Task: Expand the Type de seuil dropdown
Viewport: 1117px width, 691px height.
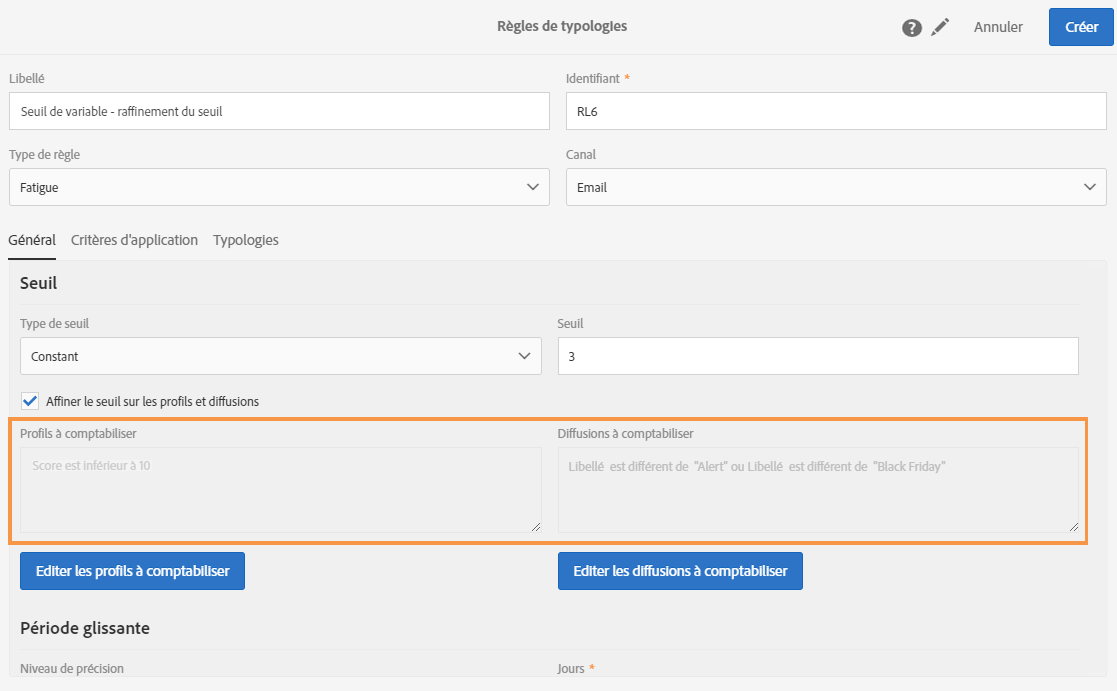Action: point(280,356)
